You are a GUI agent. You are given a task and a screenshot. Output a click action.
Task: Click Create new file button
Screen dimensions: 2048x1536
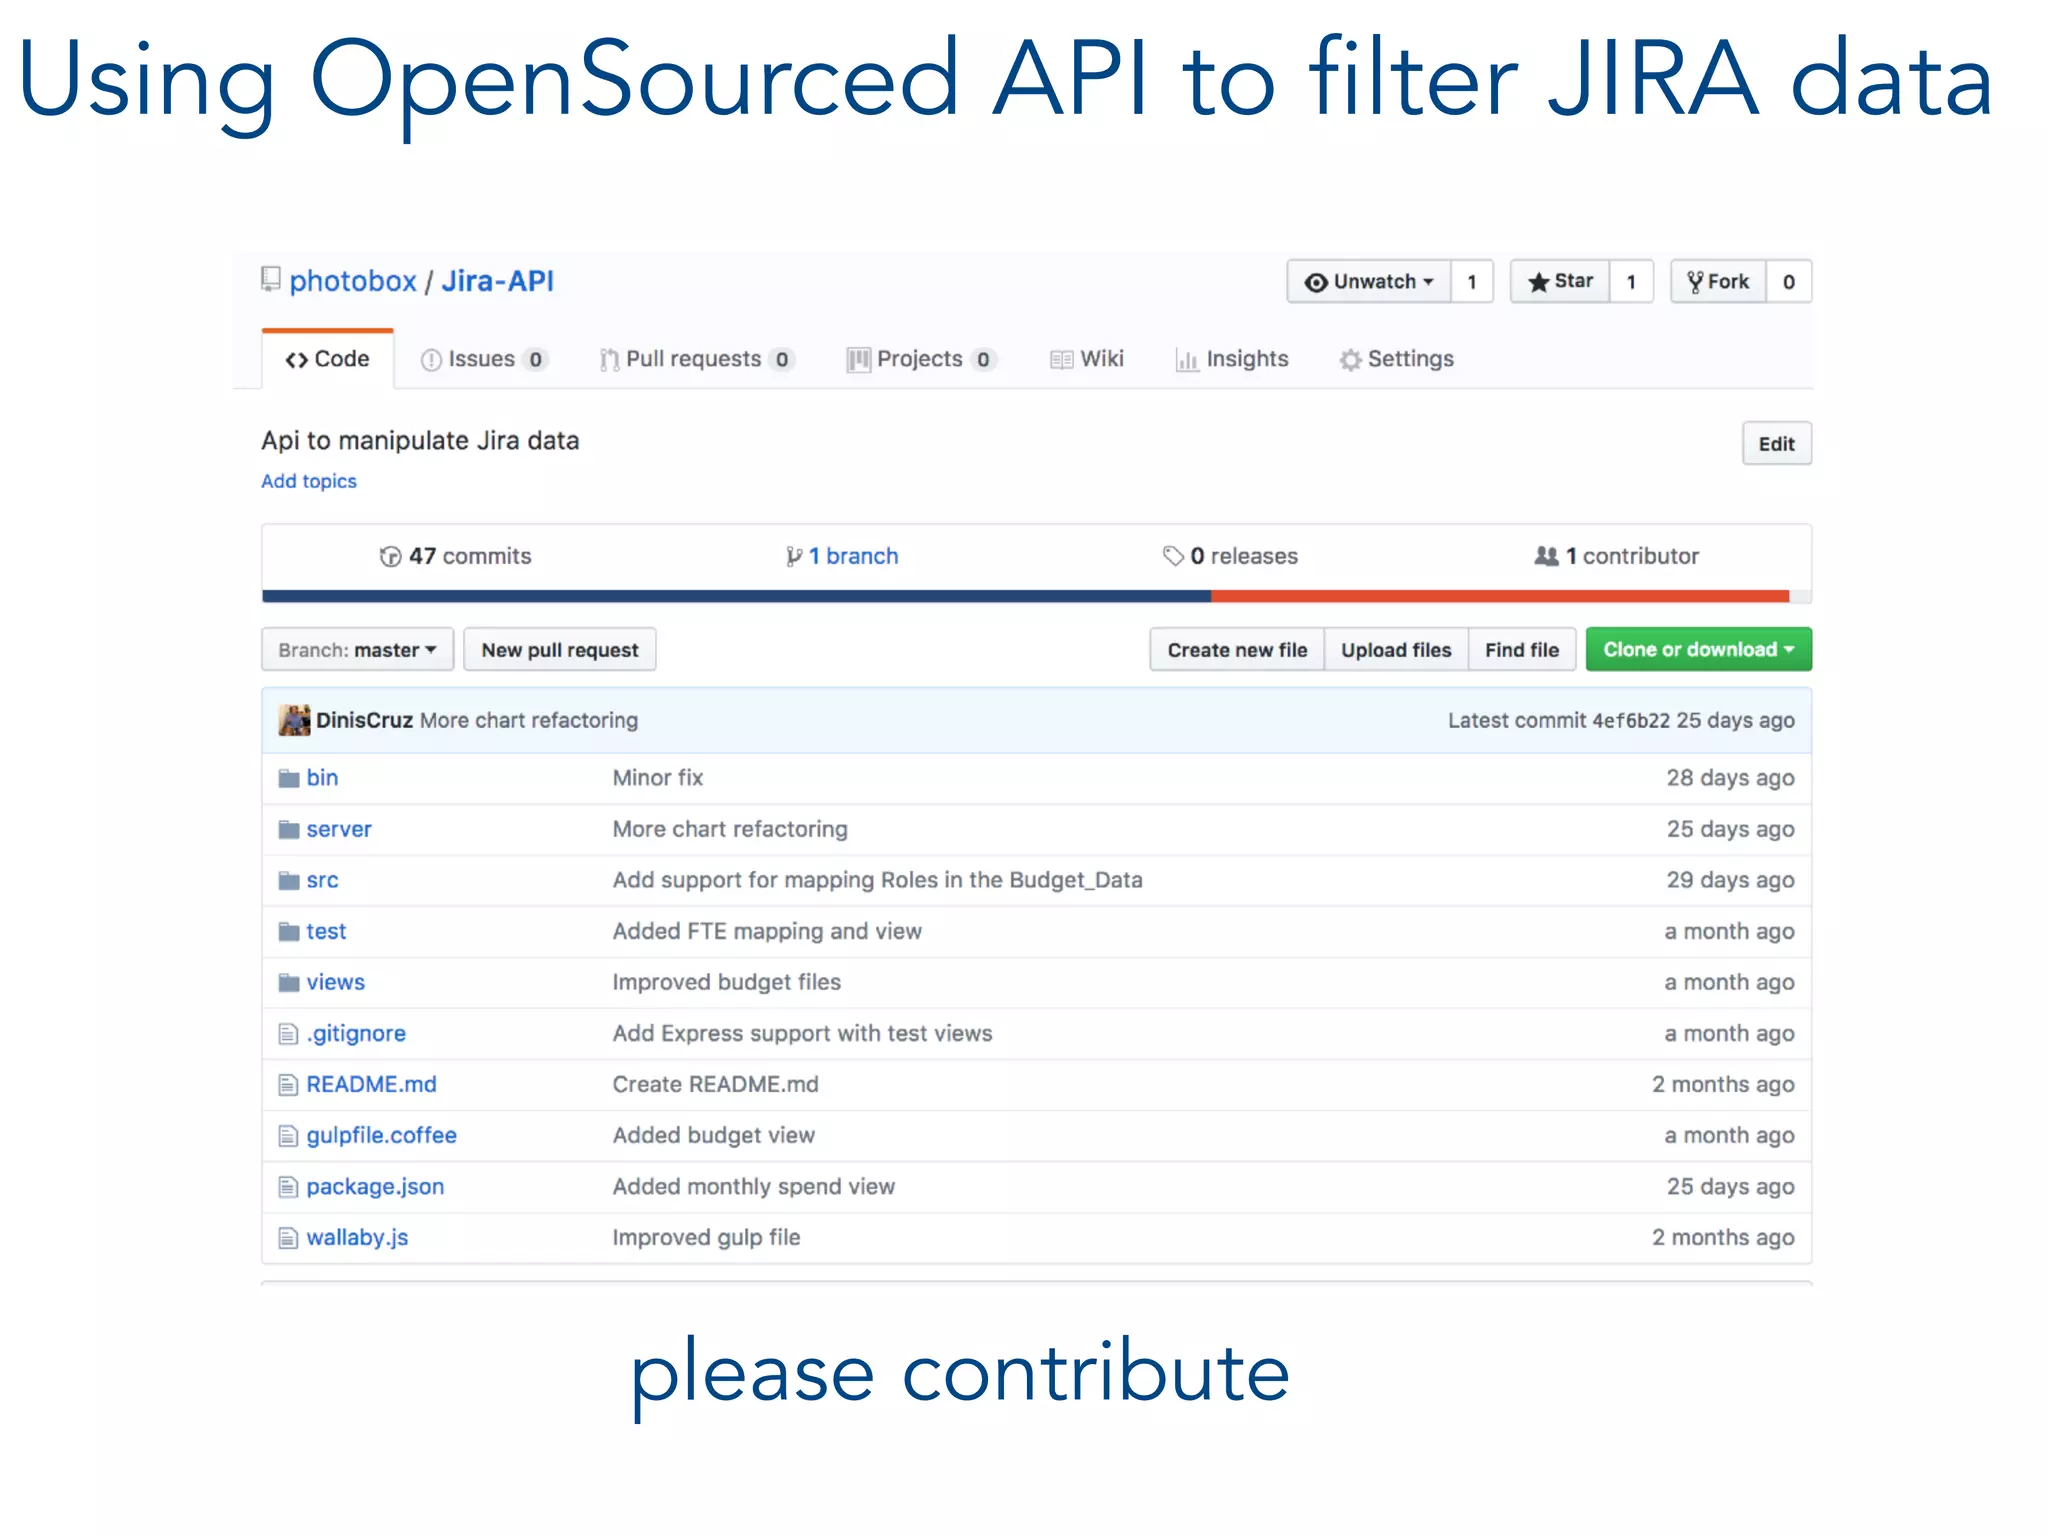click(x=1237, y=650)
